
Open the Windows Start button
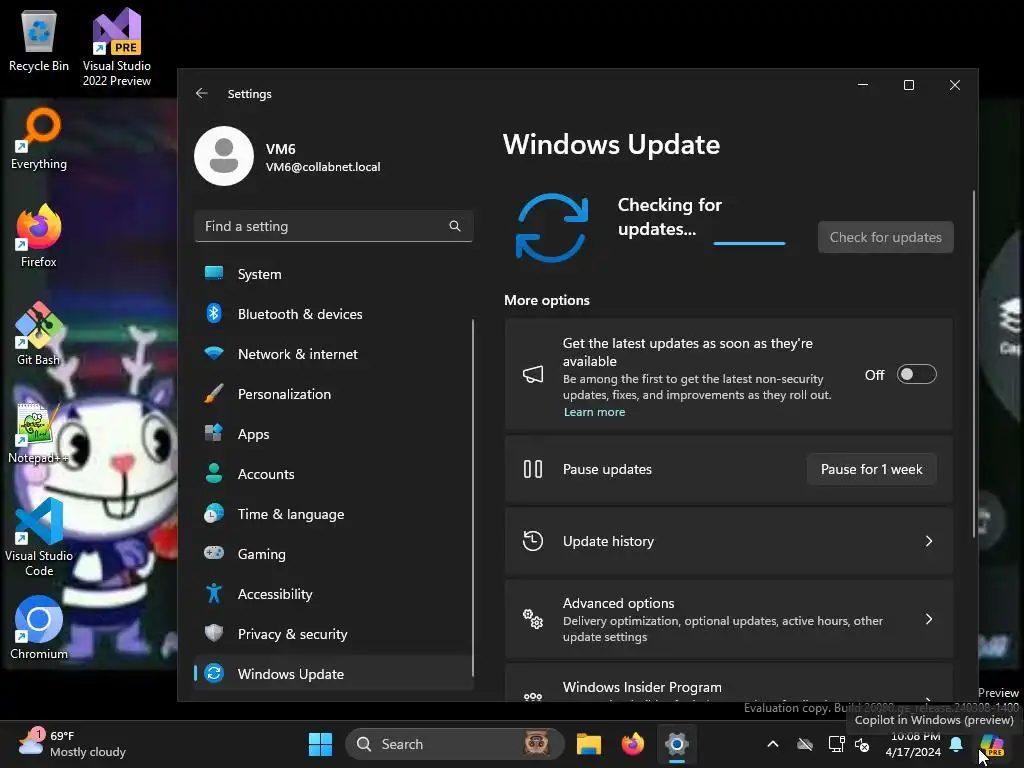pos(320,744)
